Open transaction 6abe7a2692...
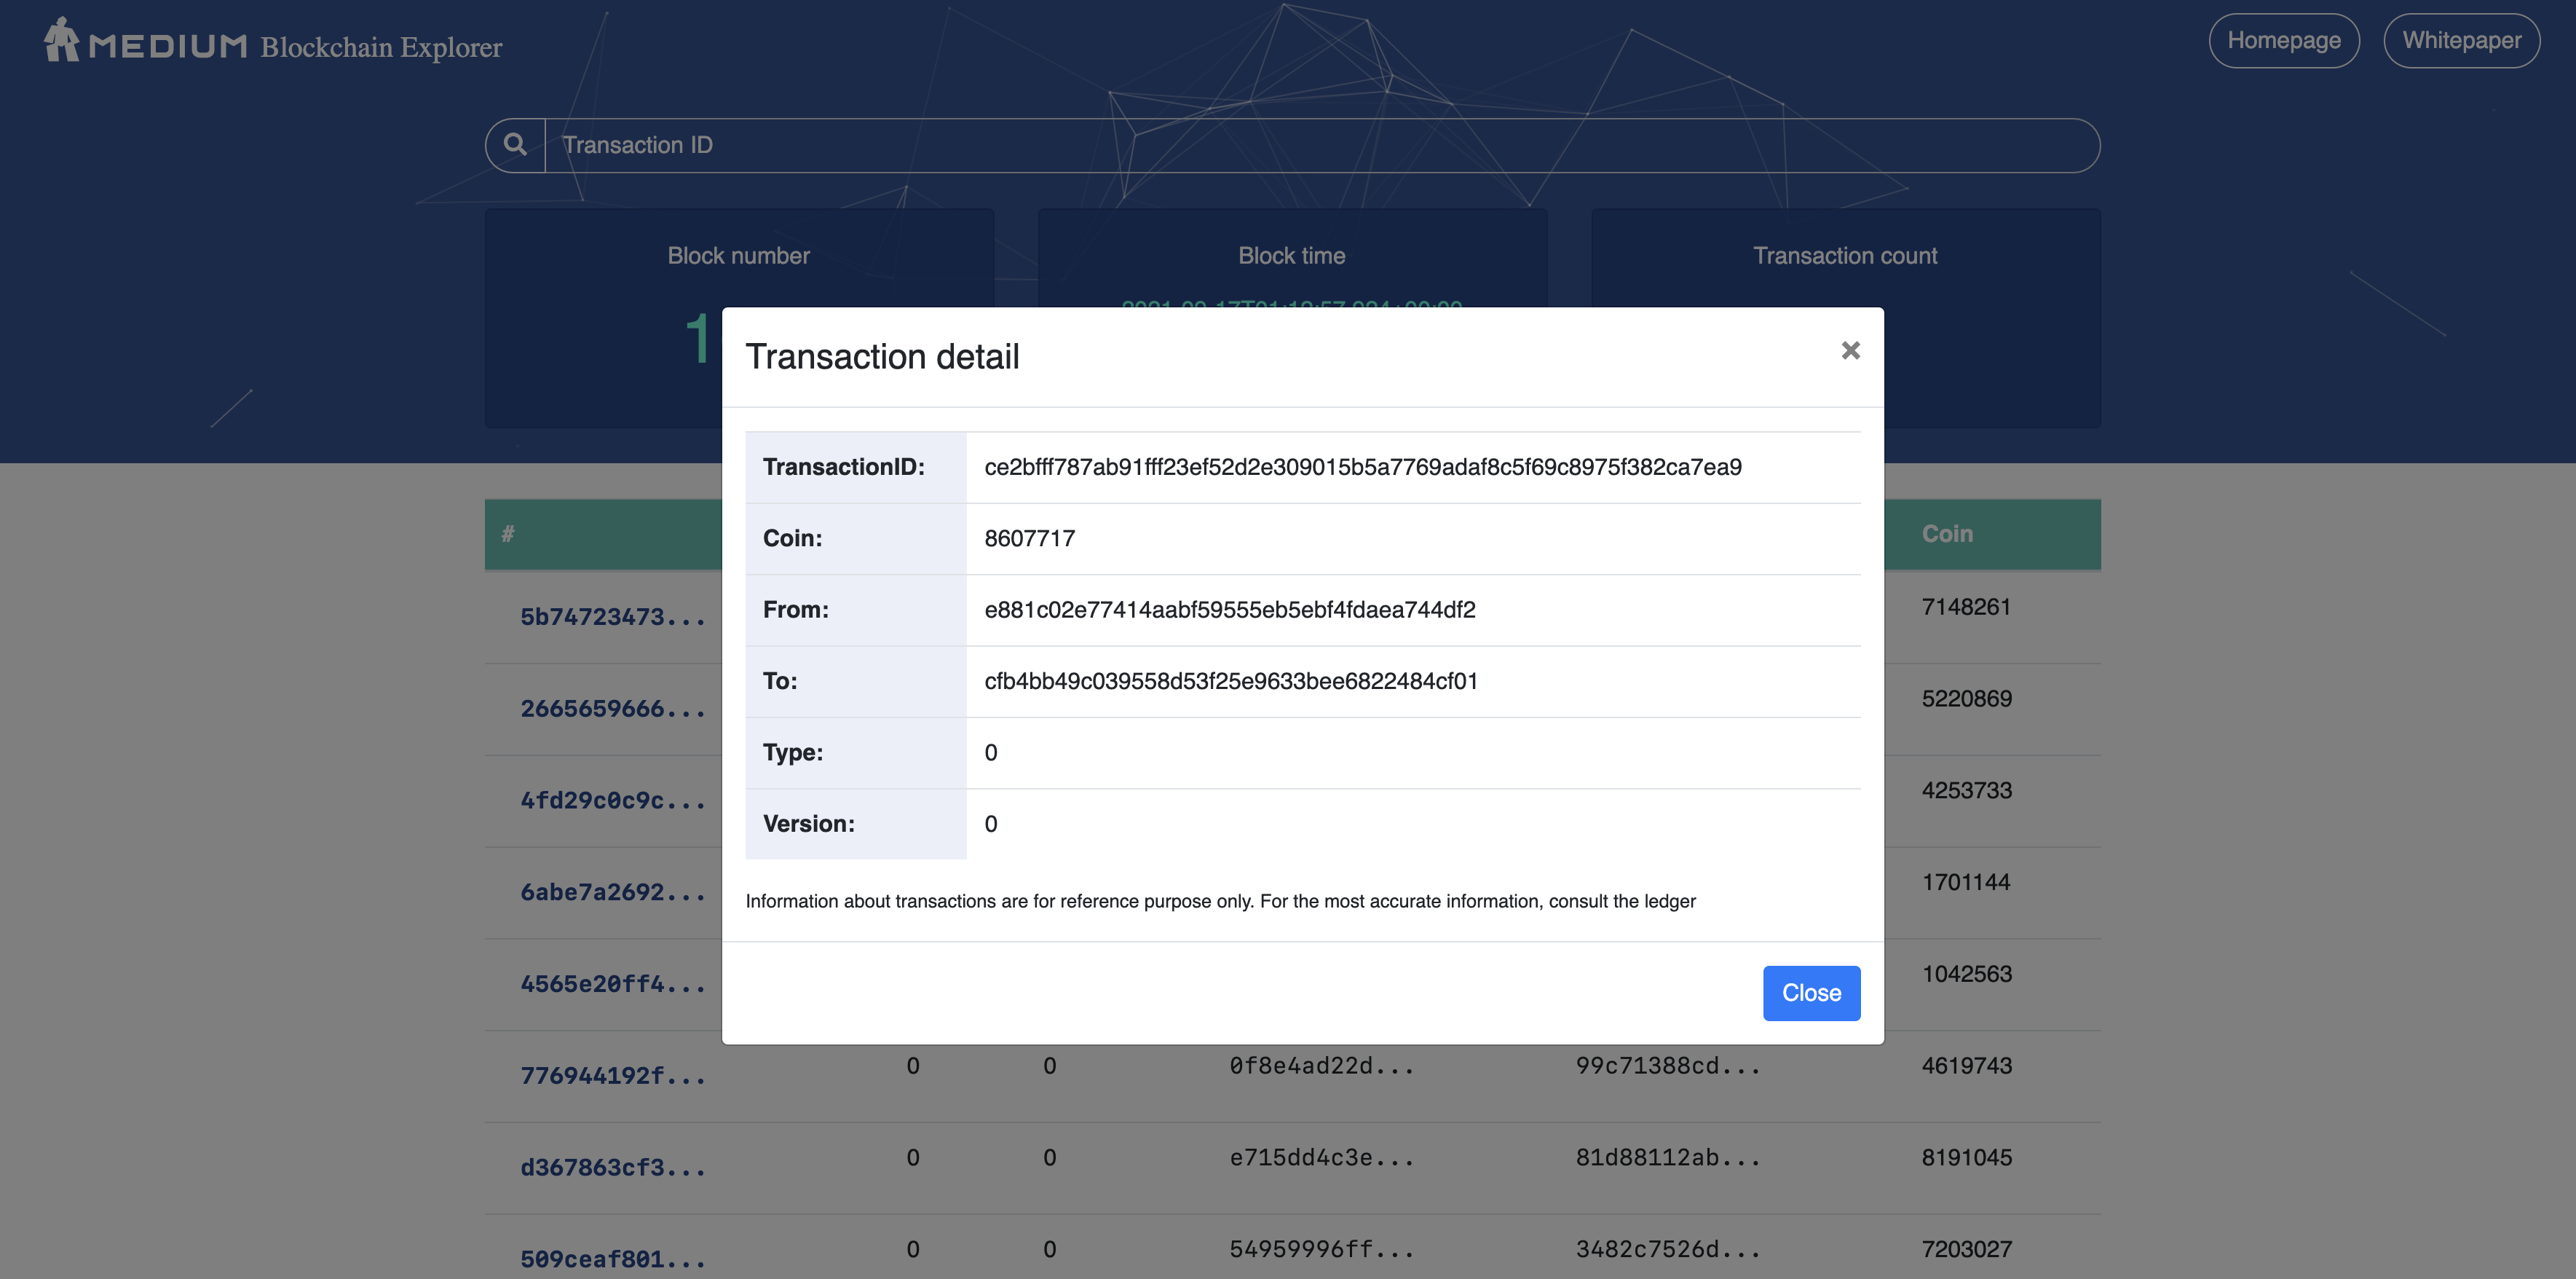Screen dimensions: 2576x1279 612,892
